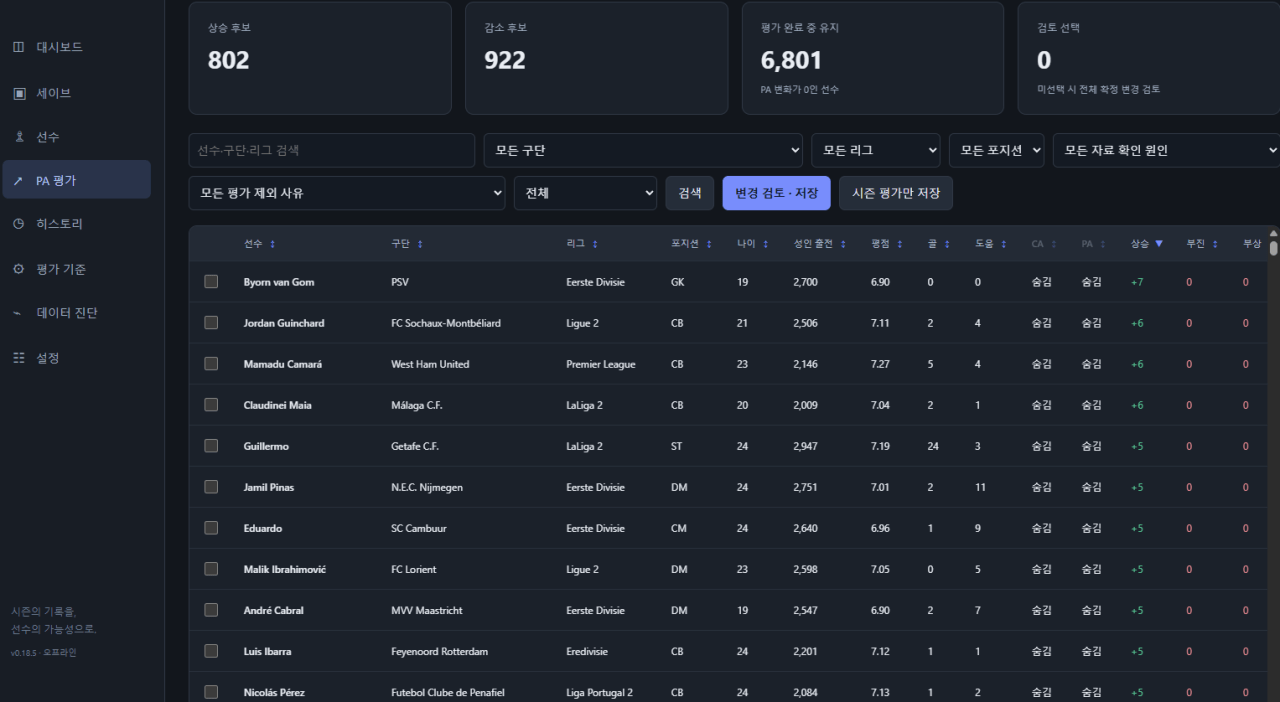The width and height of the screenshot is (1280, 702).
Task: Expand the 모든 자료 확인 원인 dropdown
Action: click(1166, 150)
